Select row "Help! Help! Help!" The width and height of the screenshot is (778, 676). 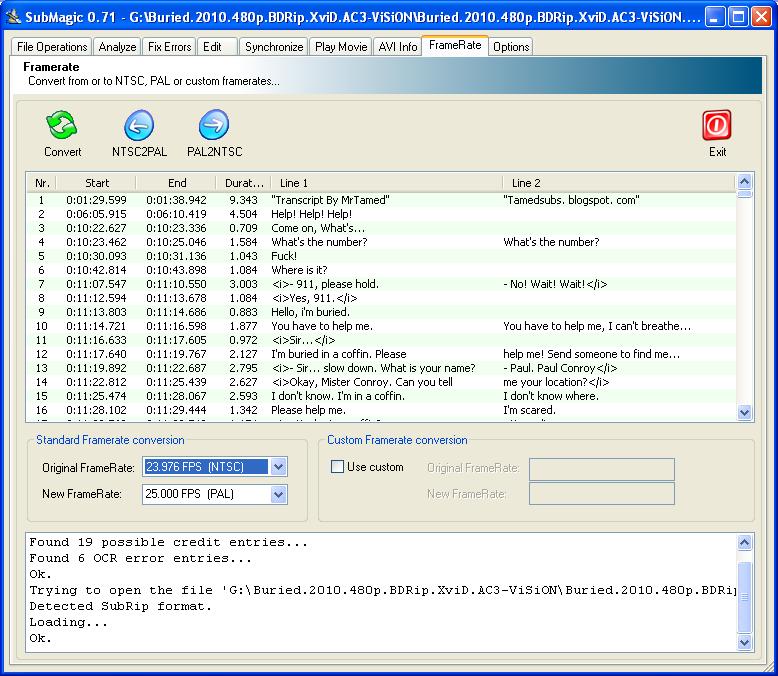pyautogui.click(x=381, y=214)
